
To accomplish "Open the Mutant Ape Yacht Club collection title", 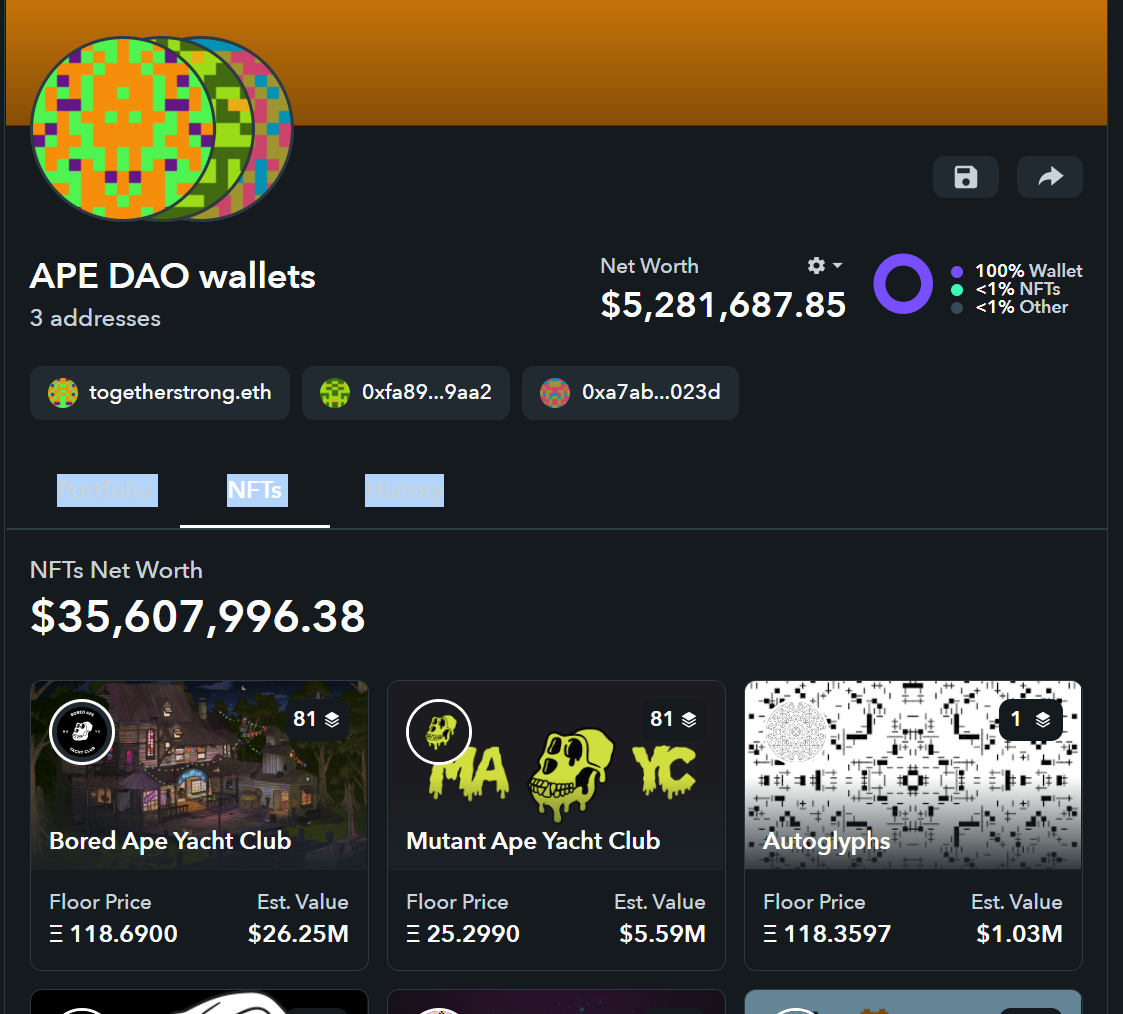I will [533, 841].
